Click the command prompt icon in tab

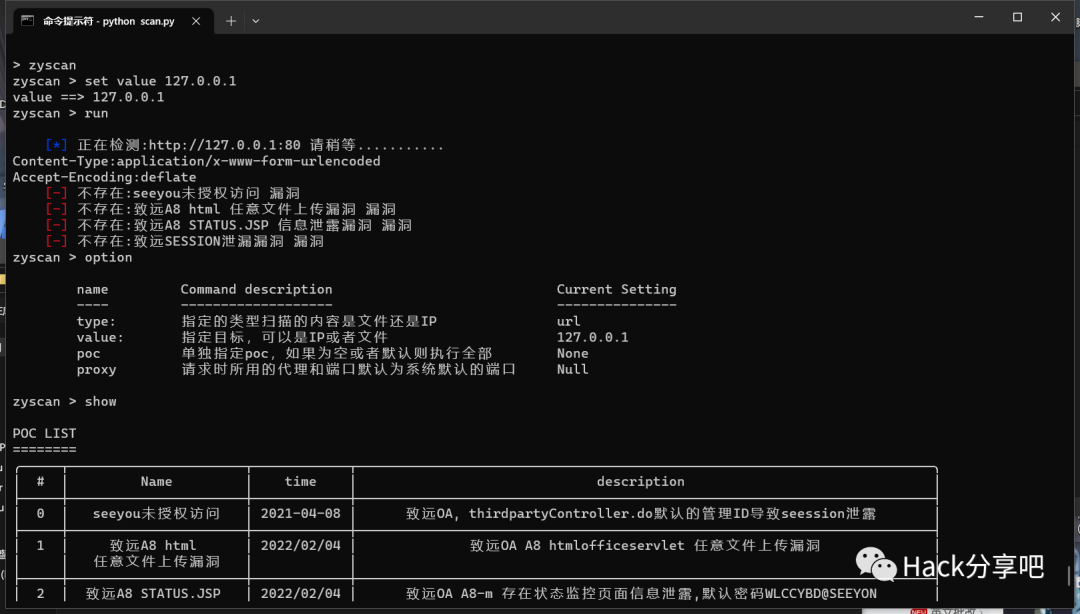point(28,21)
